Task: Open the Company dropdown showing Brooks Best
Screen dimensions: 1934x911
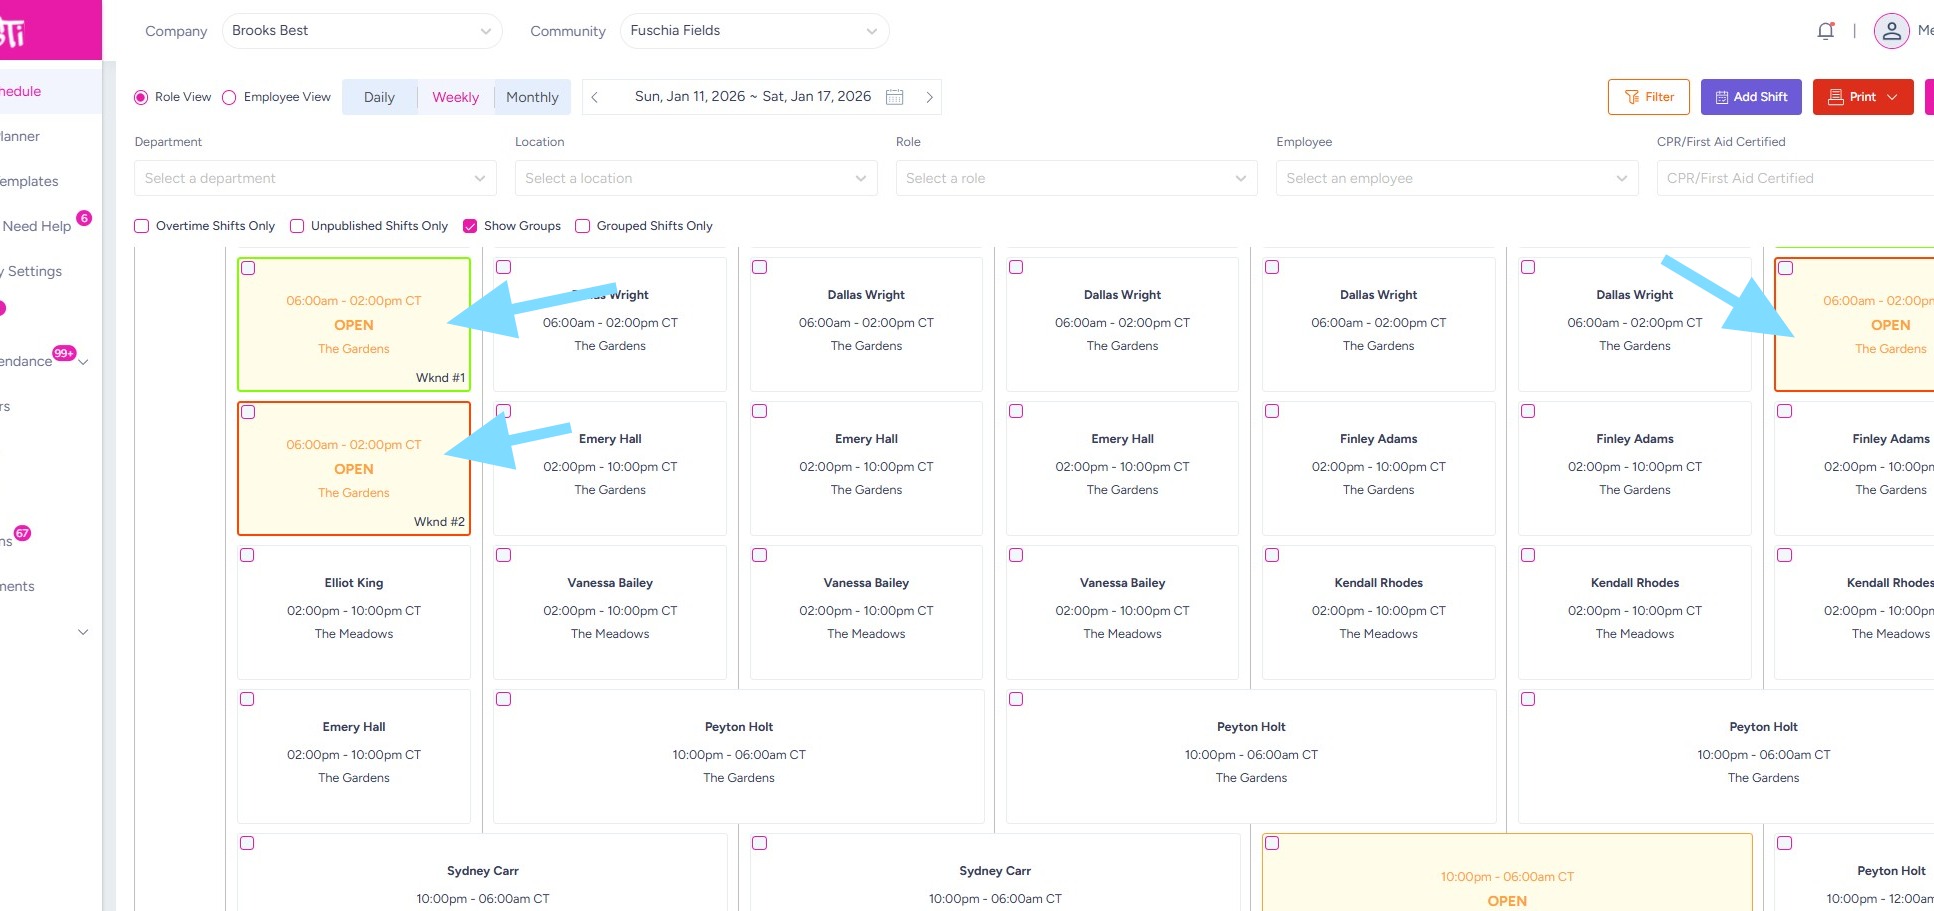Action: [361, 31]
